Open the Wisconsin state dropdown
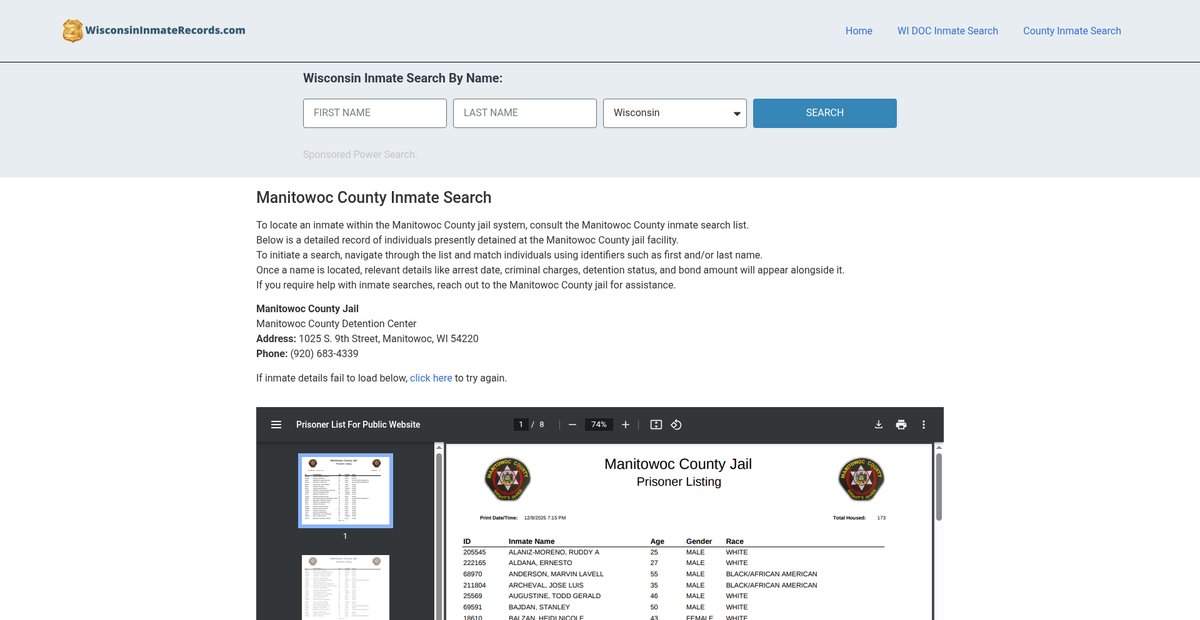This screenshot has height=620, width=1200. 675,113
